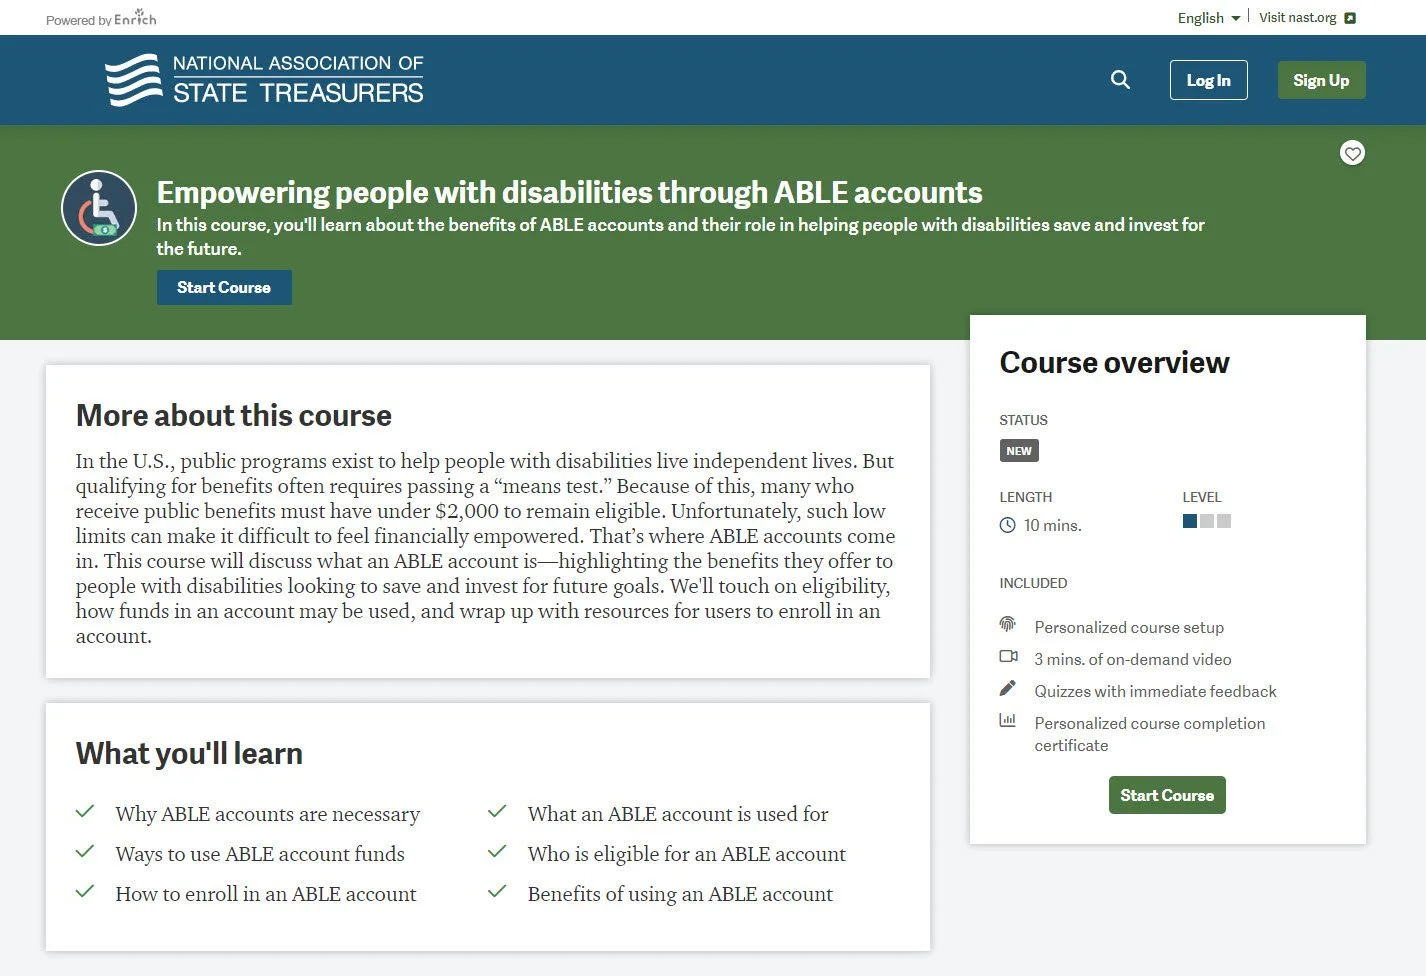Click Start Course in the Course overview panel
Viewport: 1426px width, 976px height.
coord(1167,795)
